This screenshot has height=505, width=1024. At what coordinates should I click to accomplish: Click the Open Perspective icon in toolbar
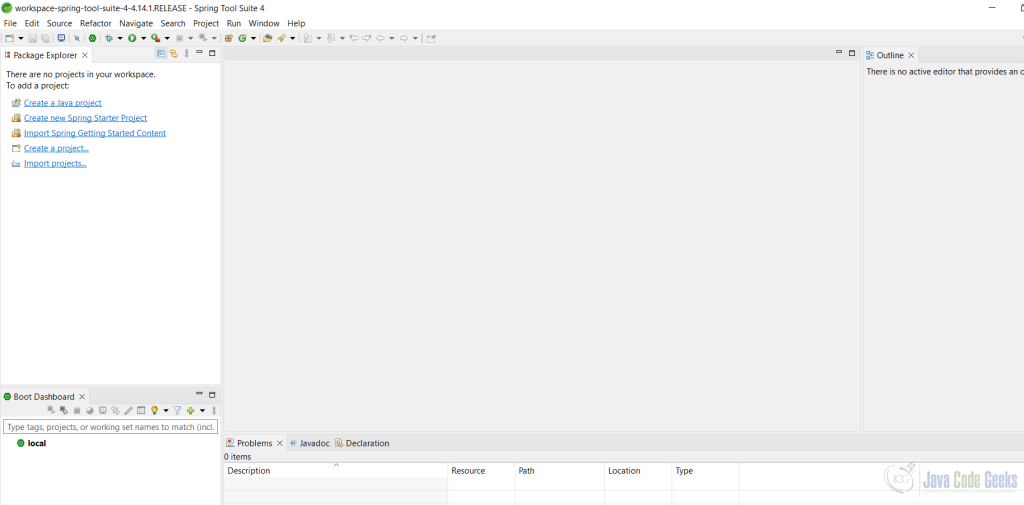click(431, 38)
